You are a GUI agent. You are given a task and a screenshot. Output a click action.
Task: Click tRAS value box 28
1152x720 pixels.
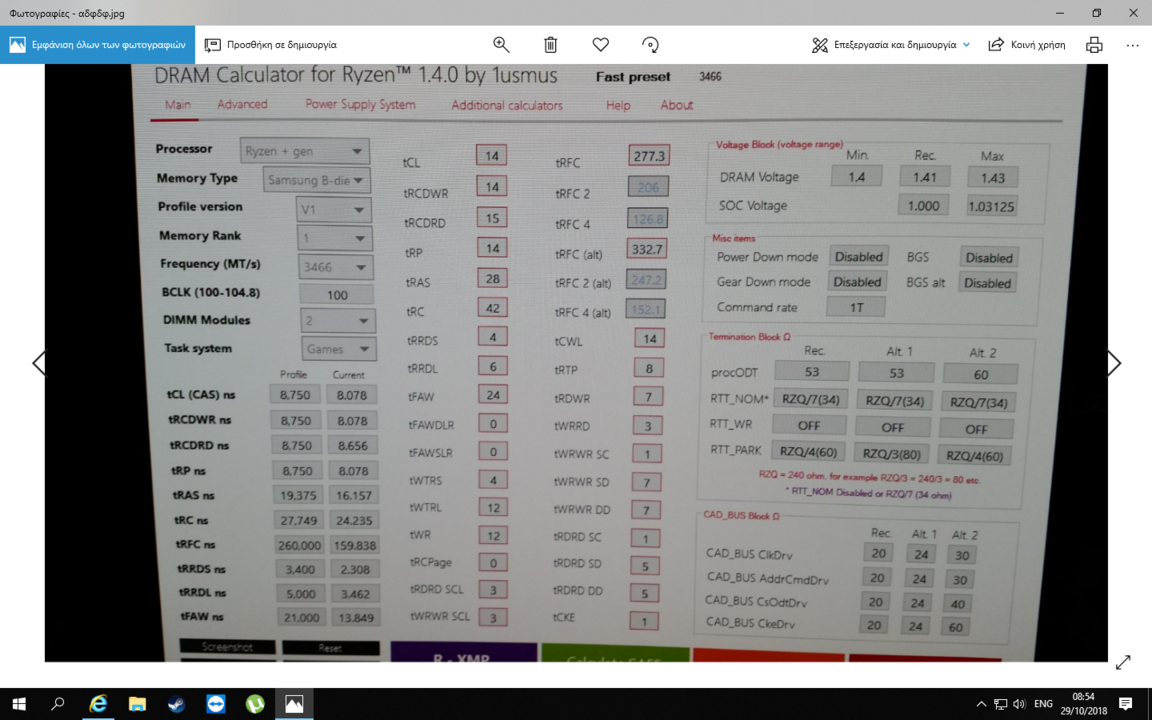(x=492, y=278)
